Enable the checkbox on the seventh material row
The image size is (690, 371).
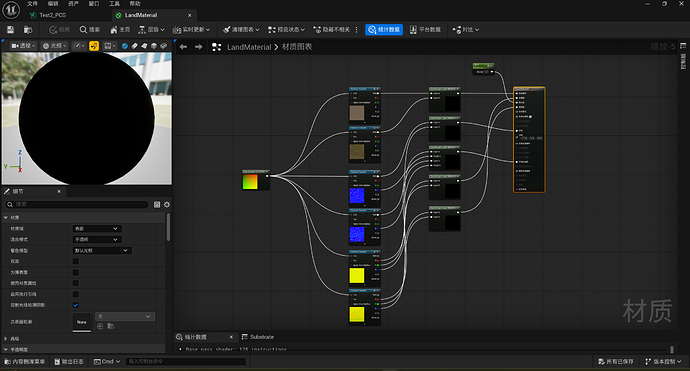76,294
